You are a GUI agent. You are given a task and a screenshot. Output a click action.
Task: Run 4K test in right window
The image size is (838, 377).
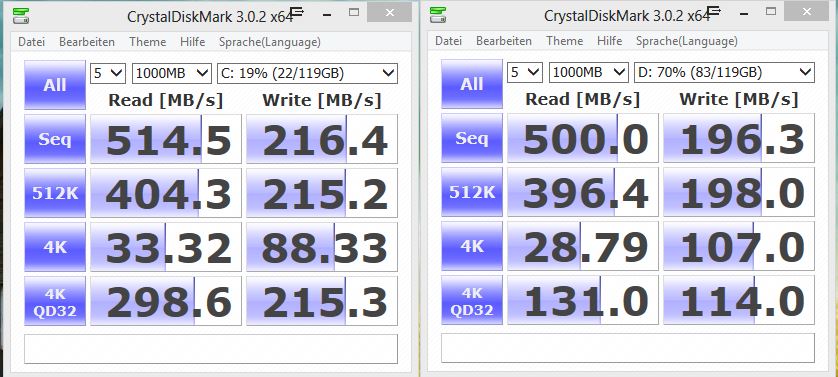[x=472, y=246]
